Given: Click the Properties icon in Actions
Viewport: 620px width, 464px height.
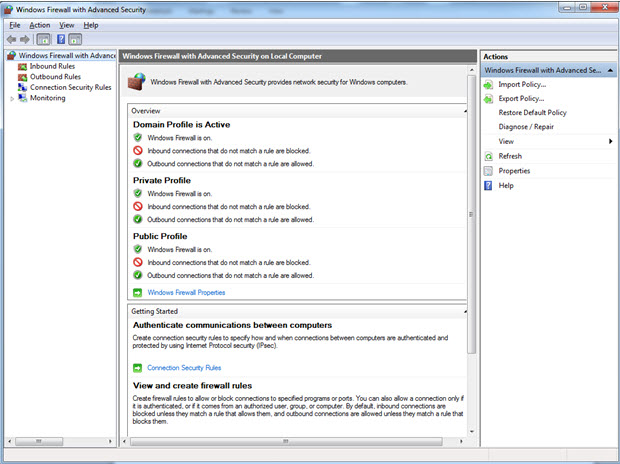Looking at the screenshot, I should (489, 171).
